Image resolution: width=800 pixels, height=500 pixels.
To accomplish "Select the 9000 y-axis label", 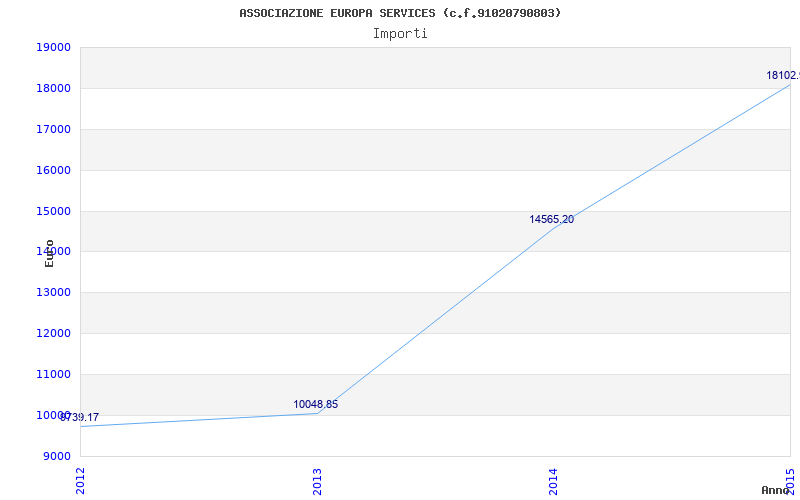I will tap(56, 456).
